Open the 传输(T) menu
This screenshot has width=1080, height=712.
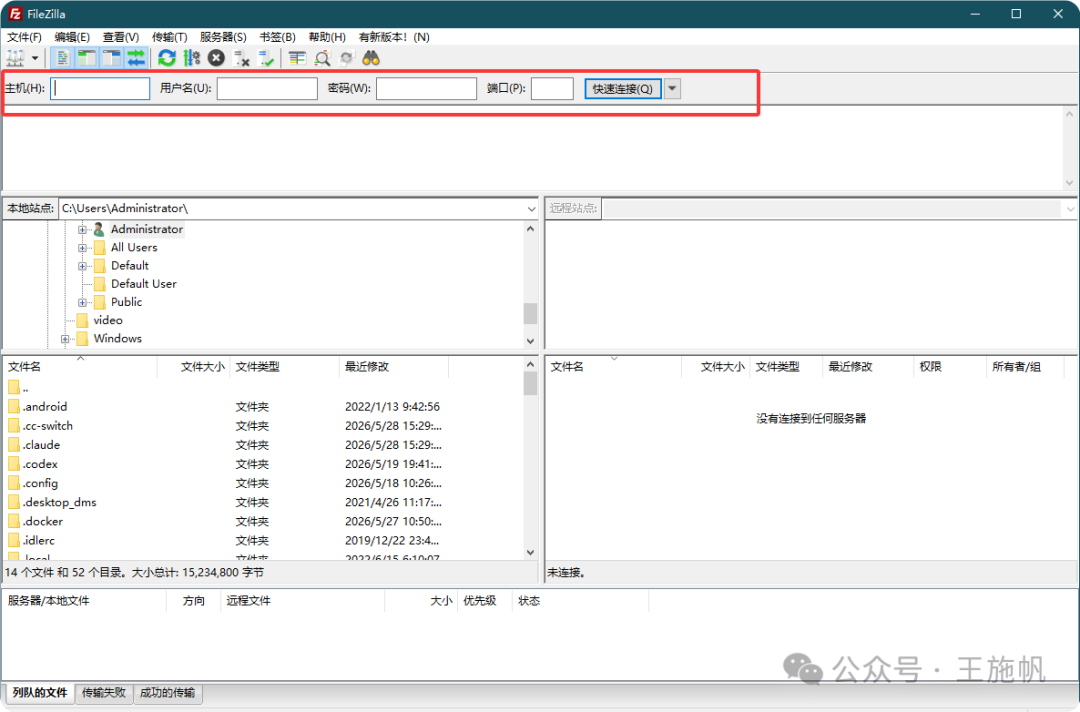pos(169,37)
